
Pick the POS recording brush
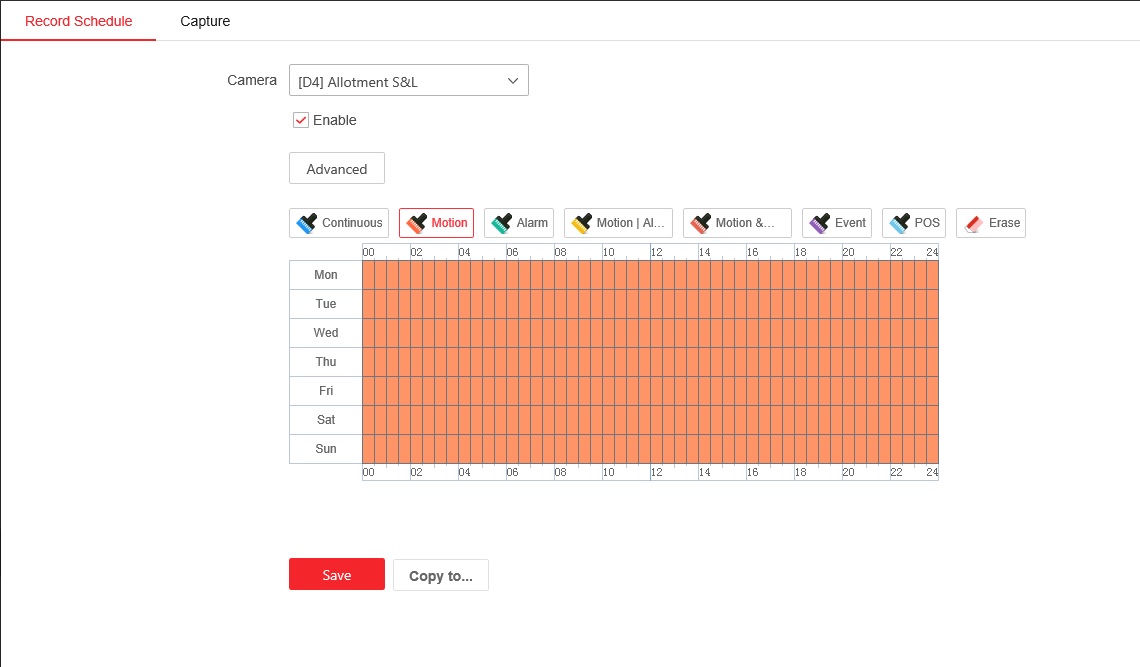pos(914,223)
